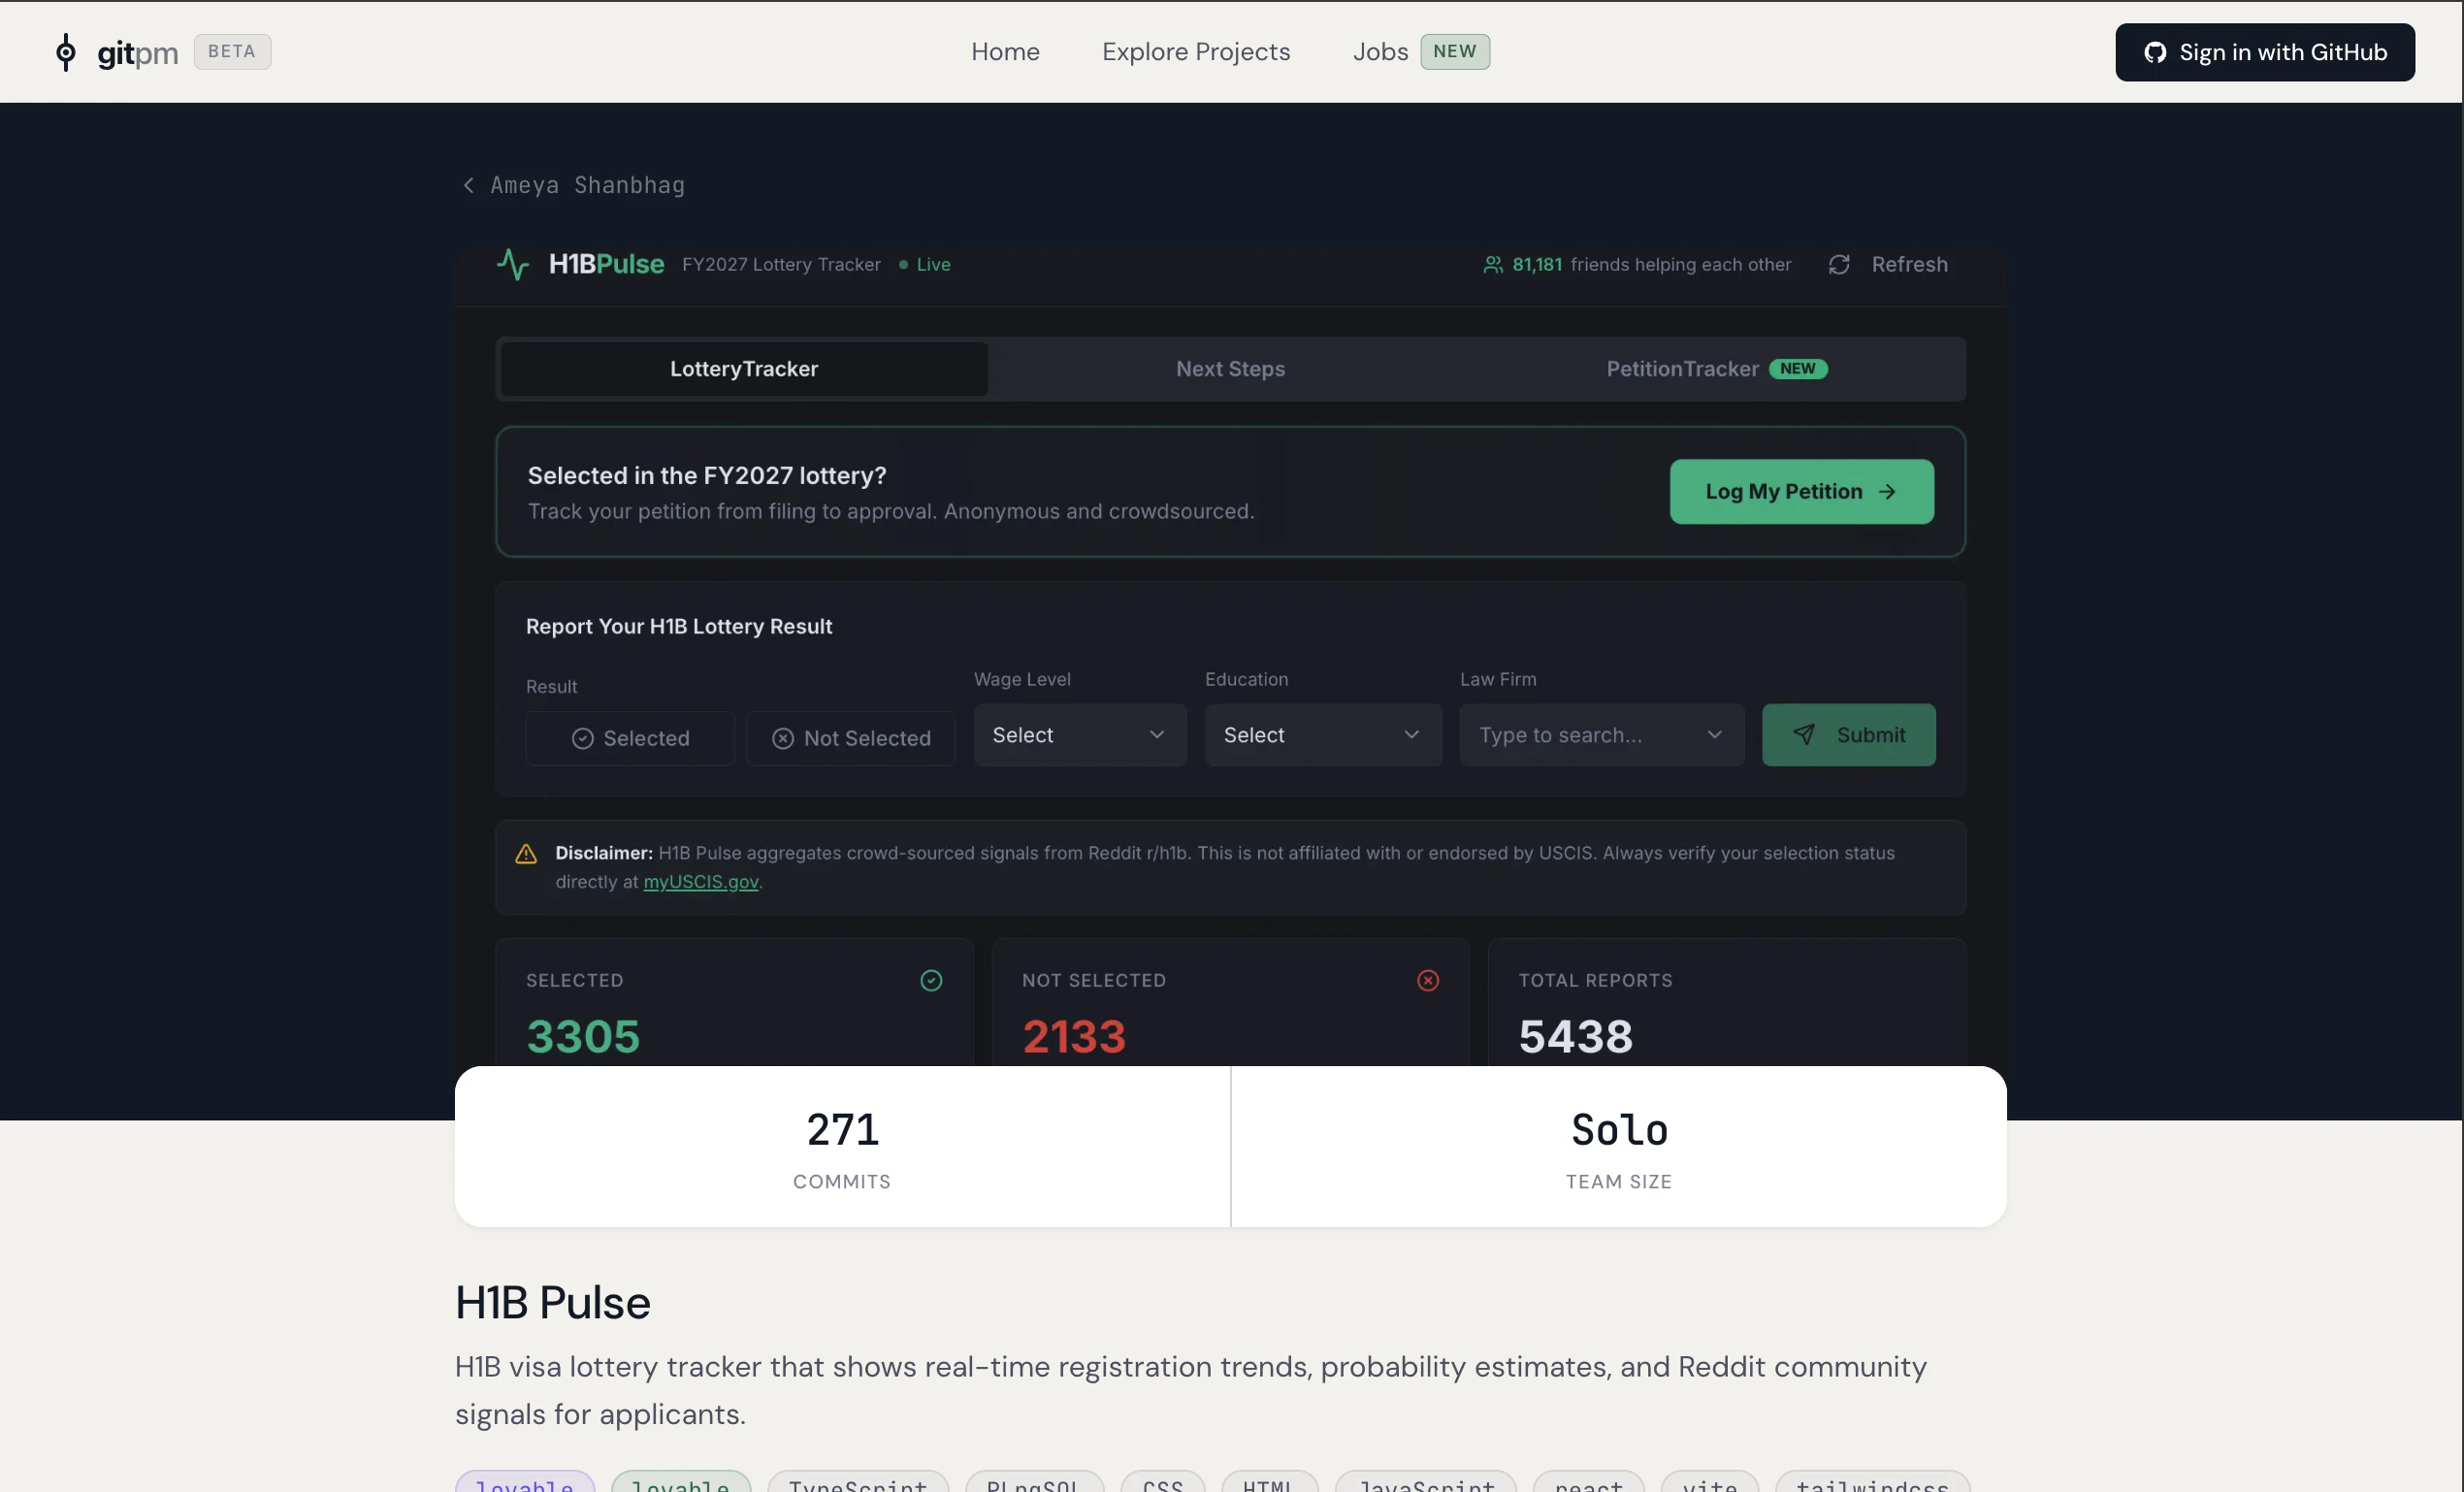Switch to the Next Steps tab

coord(1229,368)
